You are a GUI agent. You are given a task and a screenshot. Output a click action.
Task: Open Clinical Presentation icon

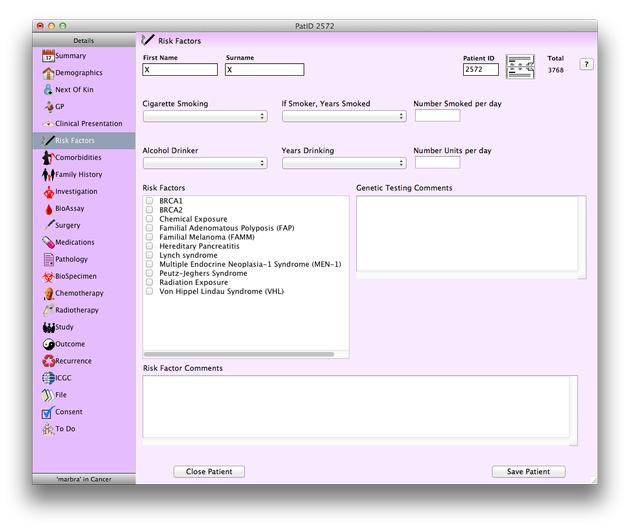[48, 124]
